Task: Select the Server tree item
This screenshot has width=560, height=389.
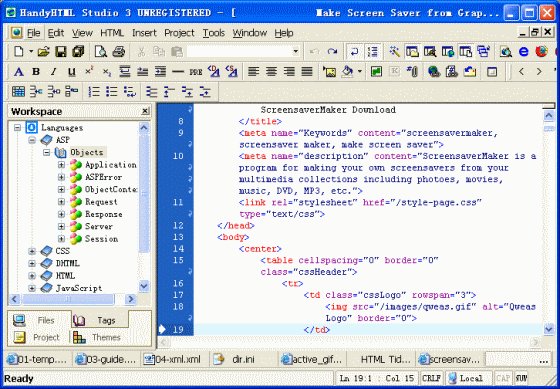Action: [x=99, y=227]
